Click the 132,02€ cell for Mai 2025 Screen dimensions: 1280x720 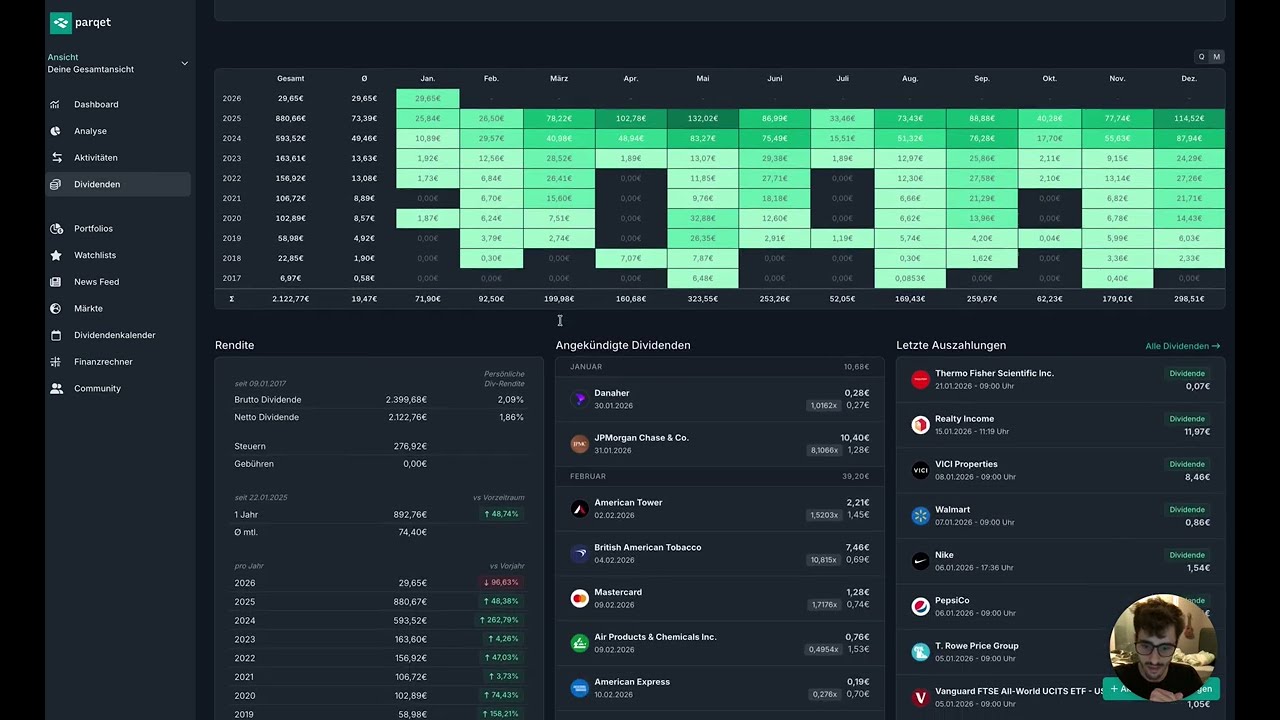click(703, 118)
